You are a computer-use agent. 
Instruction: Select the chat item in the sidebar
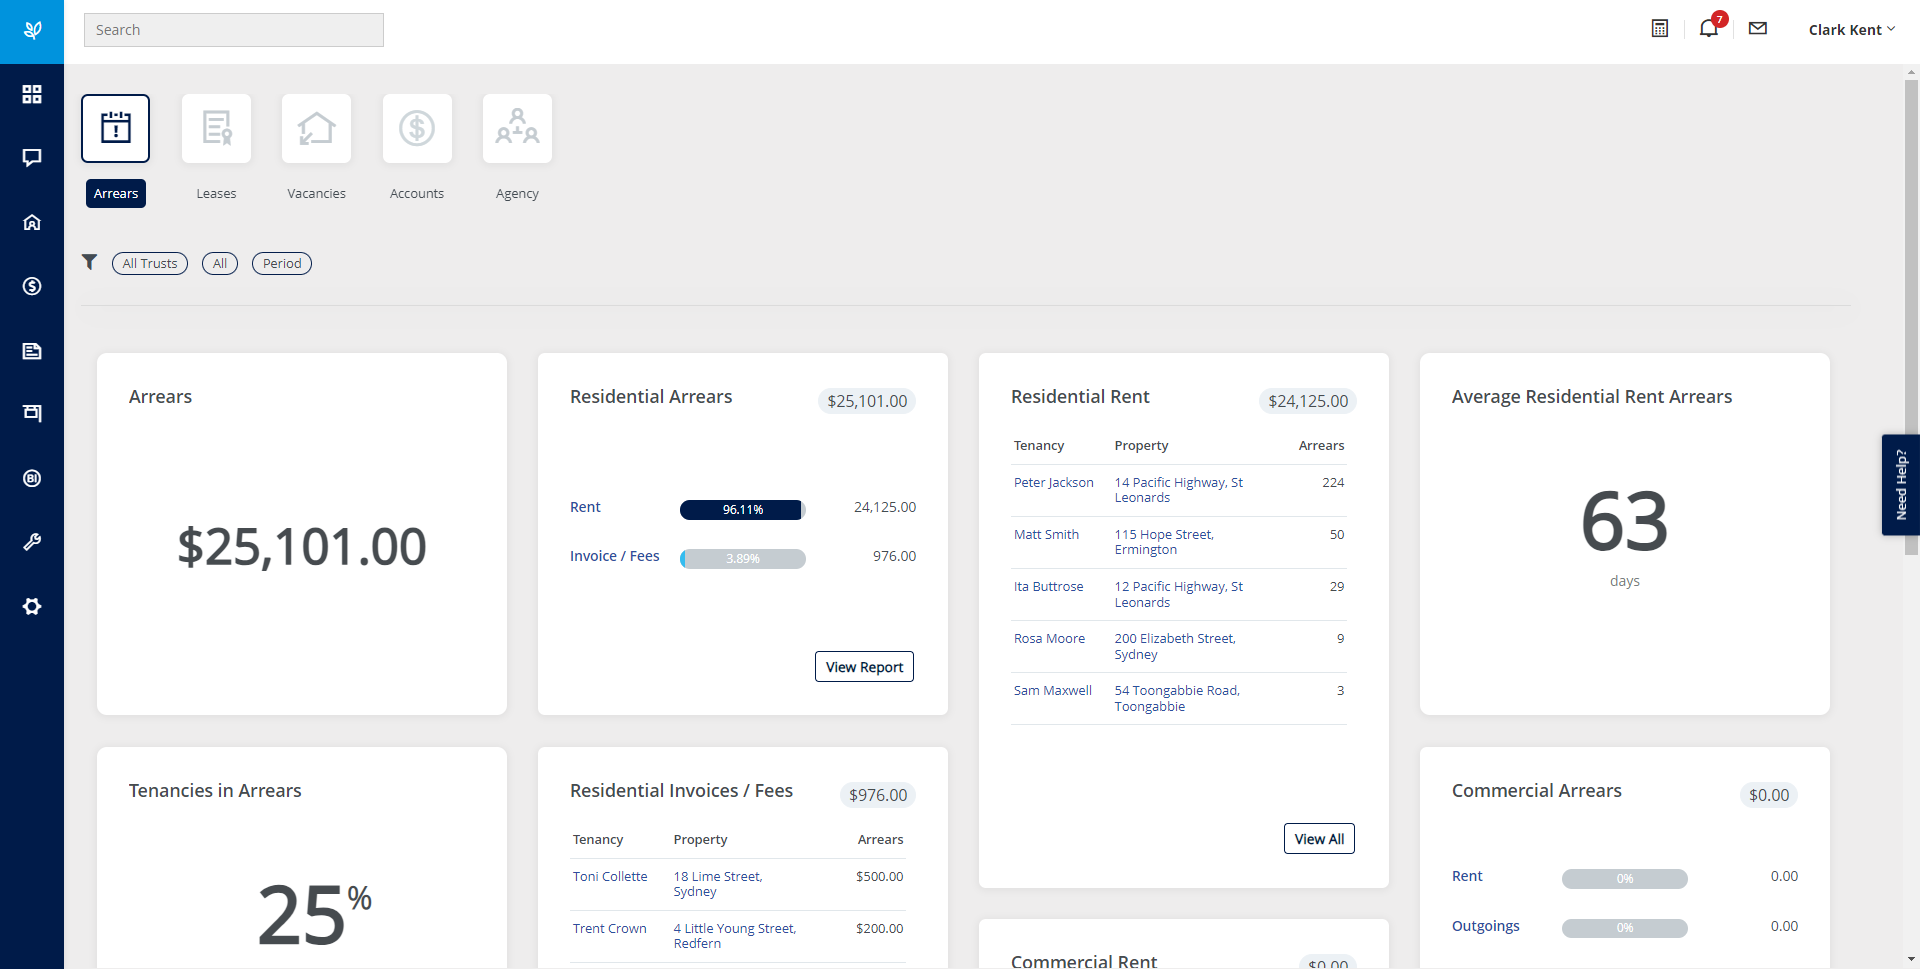tap(32, 157)
